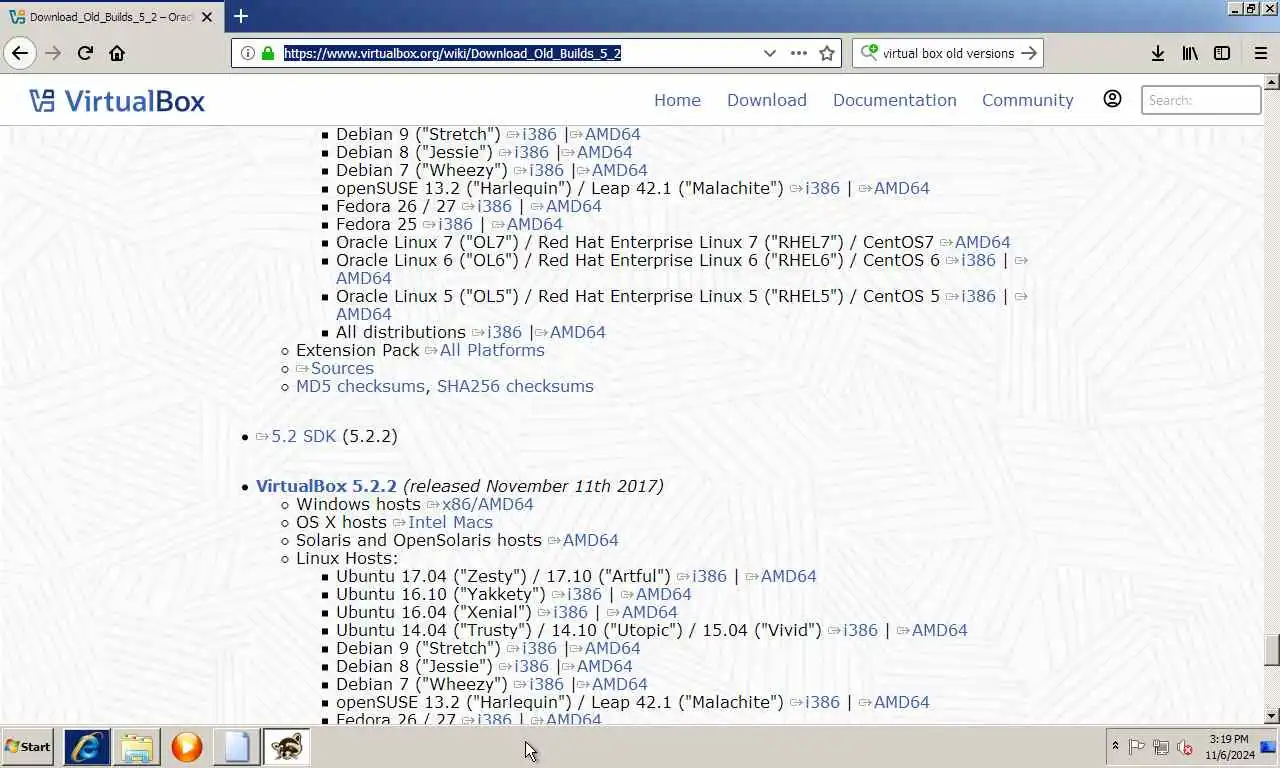Image resolution: width=1280 pixels, height=768 pixels.
Task: Click the show desktop tray icon beside the clock
Action: (1268, 746)
